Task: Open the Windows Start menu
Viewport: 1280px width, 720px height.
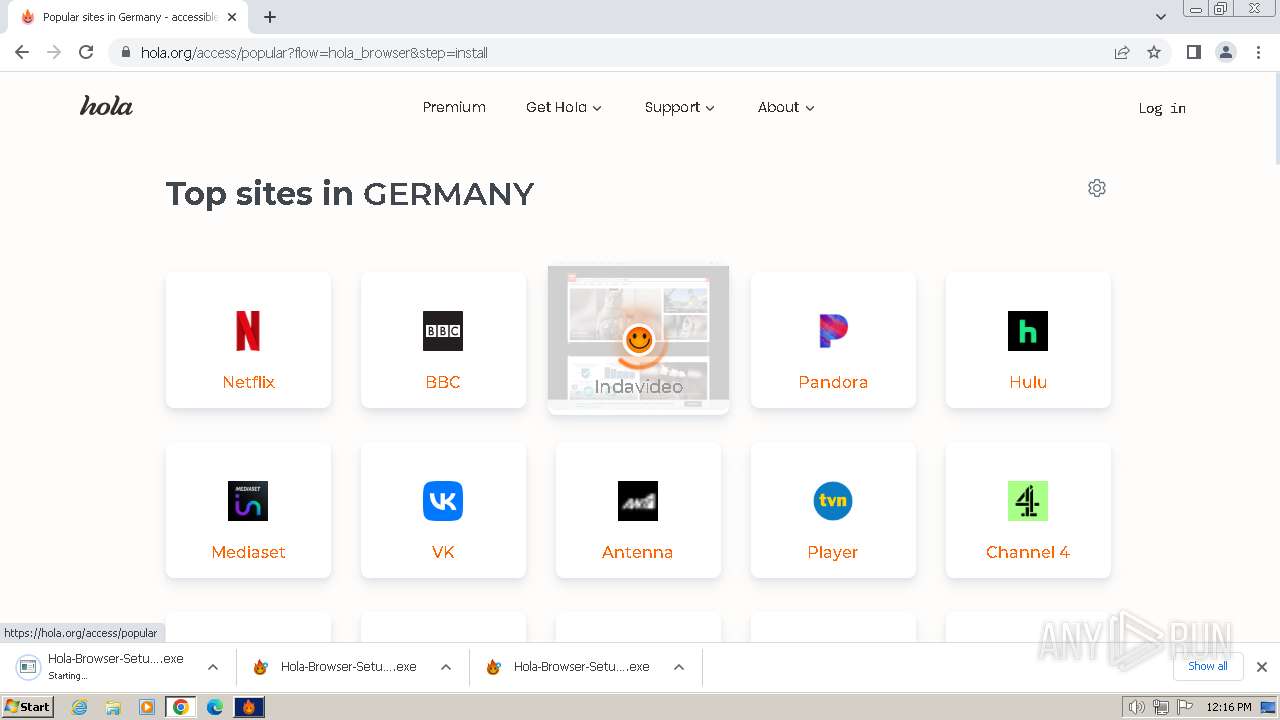Action: click(x=27, y=706)
